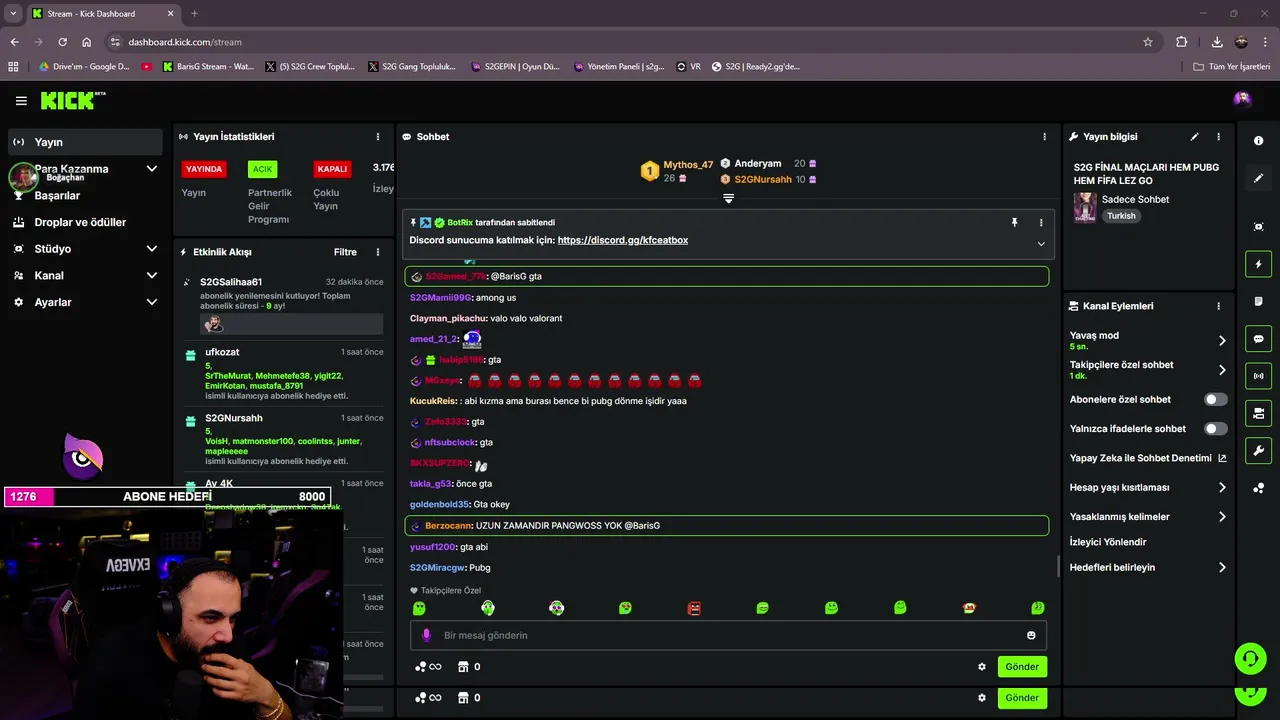This screenshot has width=1280, height=720.
Task: Click the Tüm Yer İşaretleri bookmarks folder
Action: (x=1232, y=67)
